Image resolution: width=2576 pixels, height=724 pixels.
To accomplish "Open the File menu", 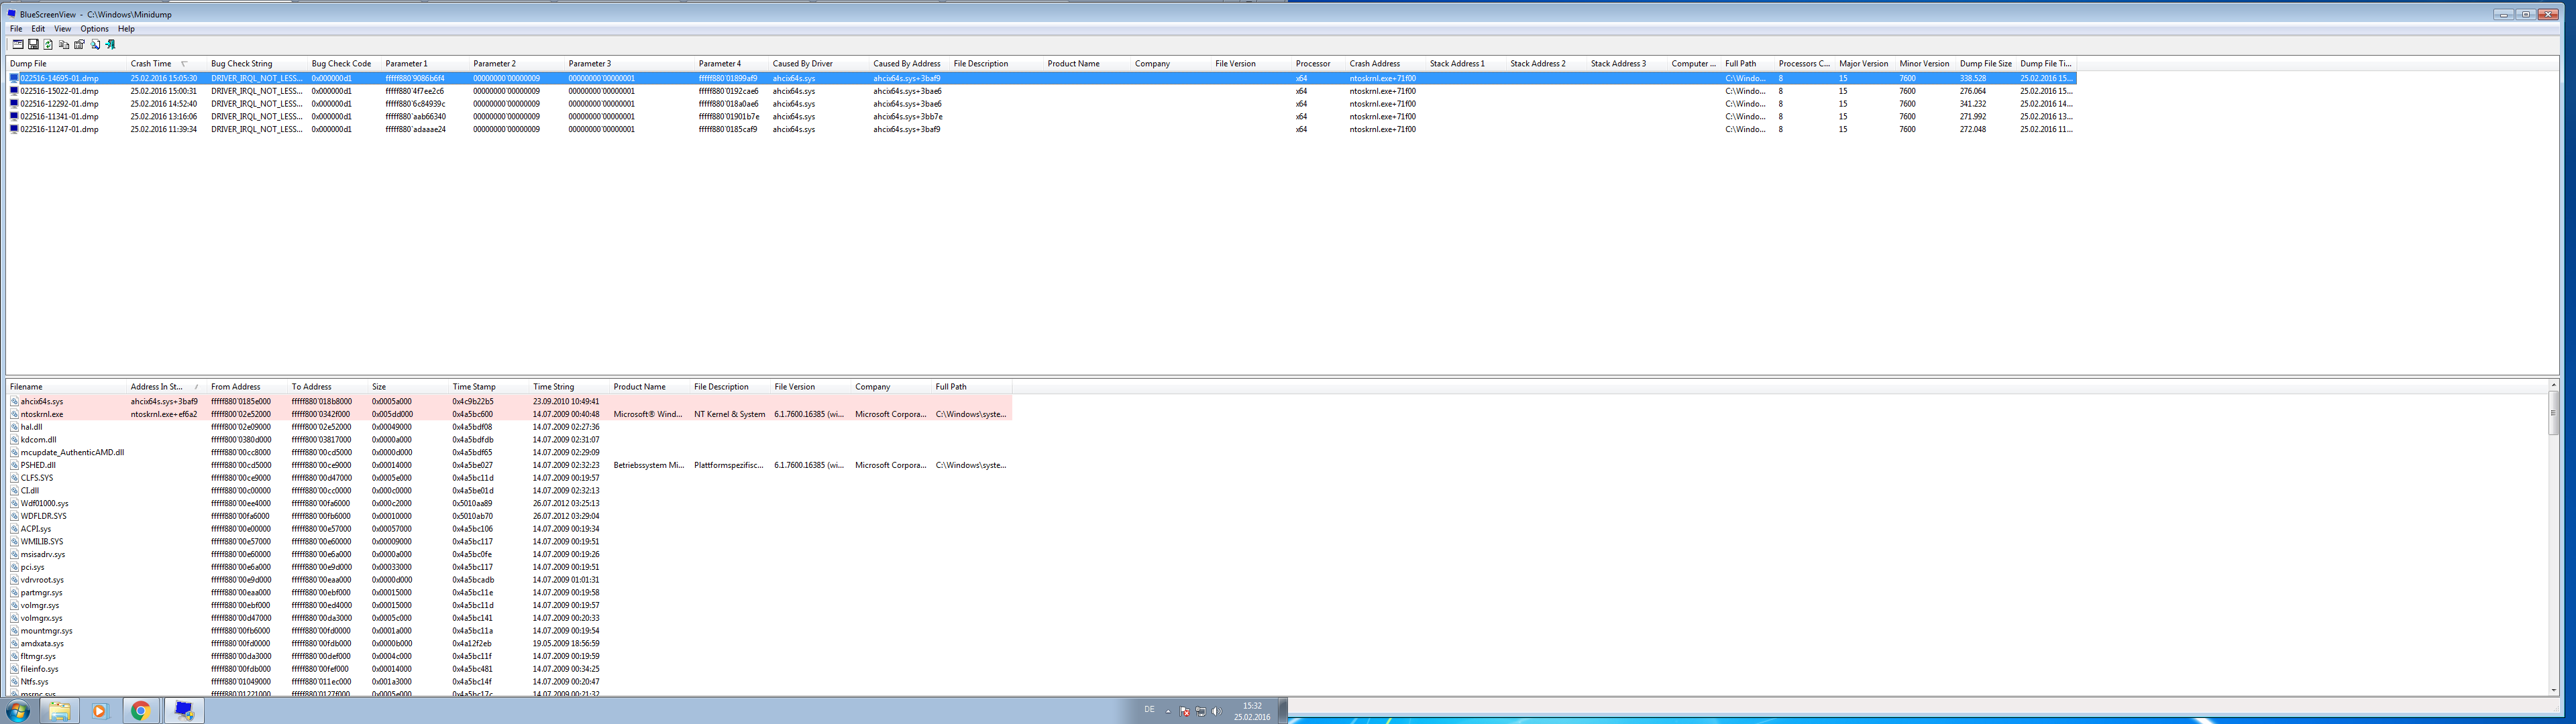I will [16, 29].
